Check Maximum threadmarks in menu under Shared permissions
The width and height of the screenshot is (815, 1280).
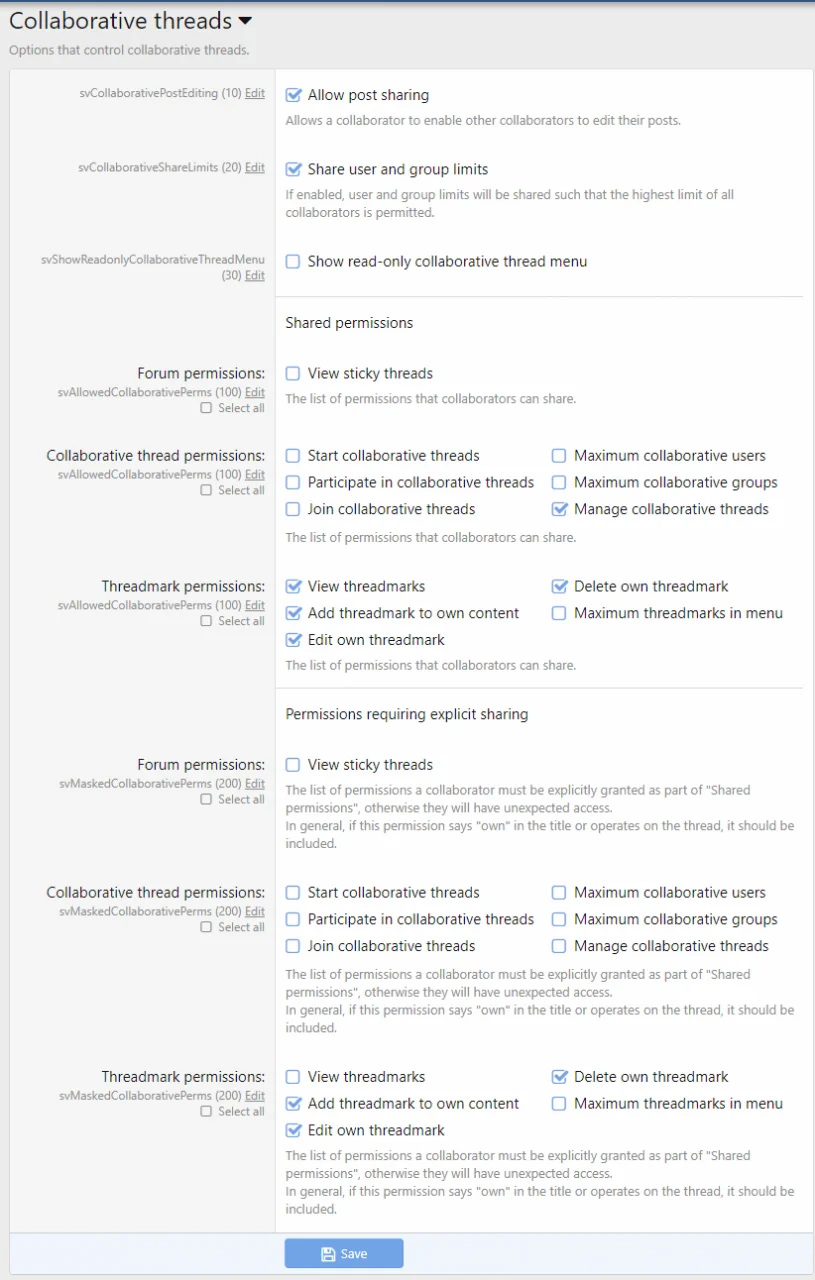[559, 613]
